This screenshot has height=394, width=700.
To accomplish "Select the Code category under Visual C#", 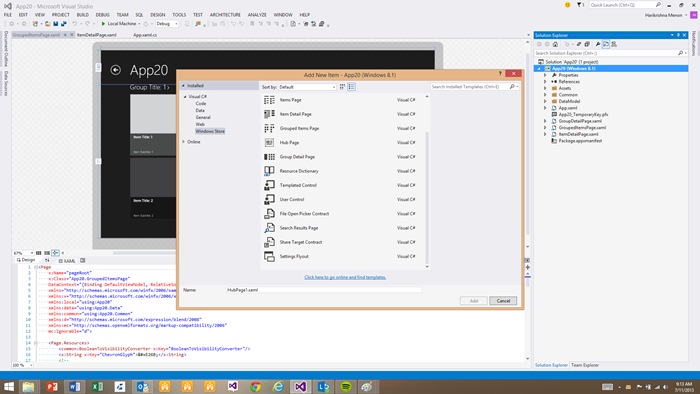I will [201, 104].
